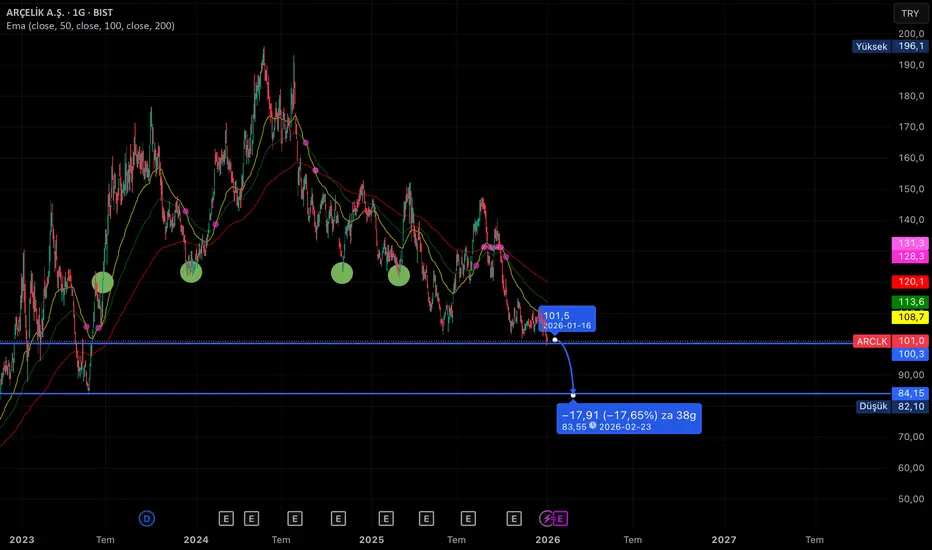Image resolution: width=932 pixels, height=550 pixels.
Task: Click the purple E earnings marker
Action: [x=560, y=518]
